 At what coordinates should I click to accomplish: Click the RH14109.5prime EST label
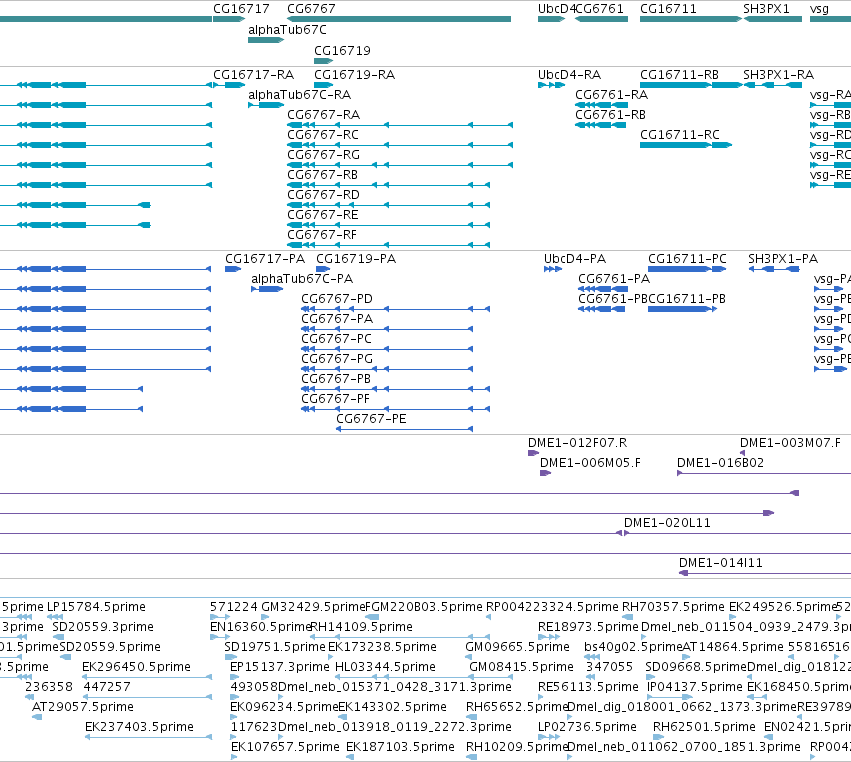361,627
